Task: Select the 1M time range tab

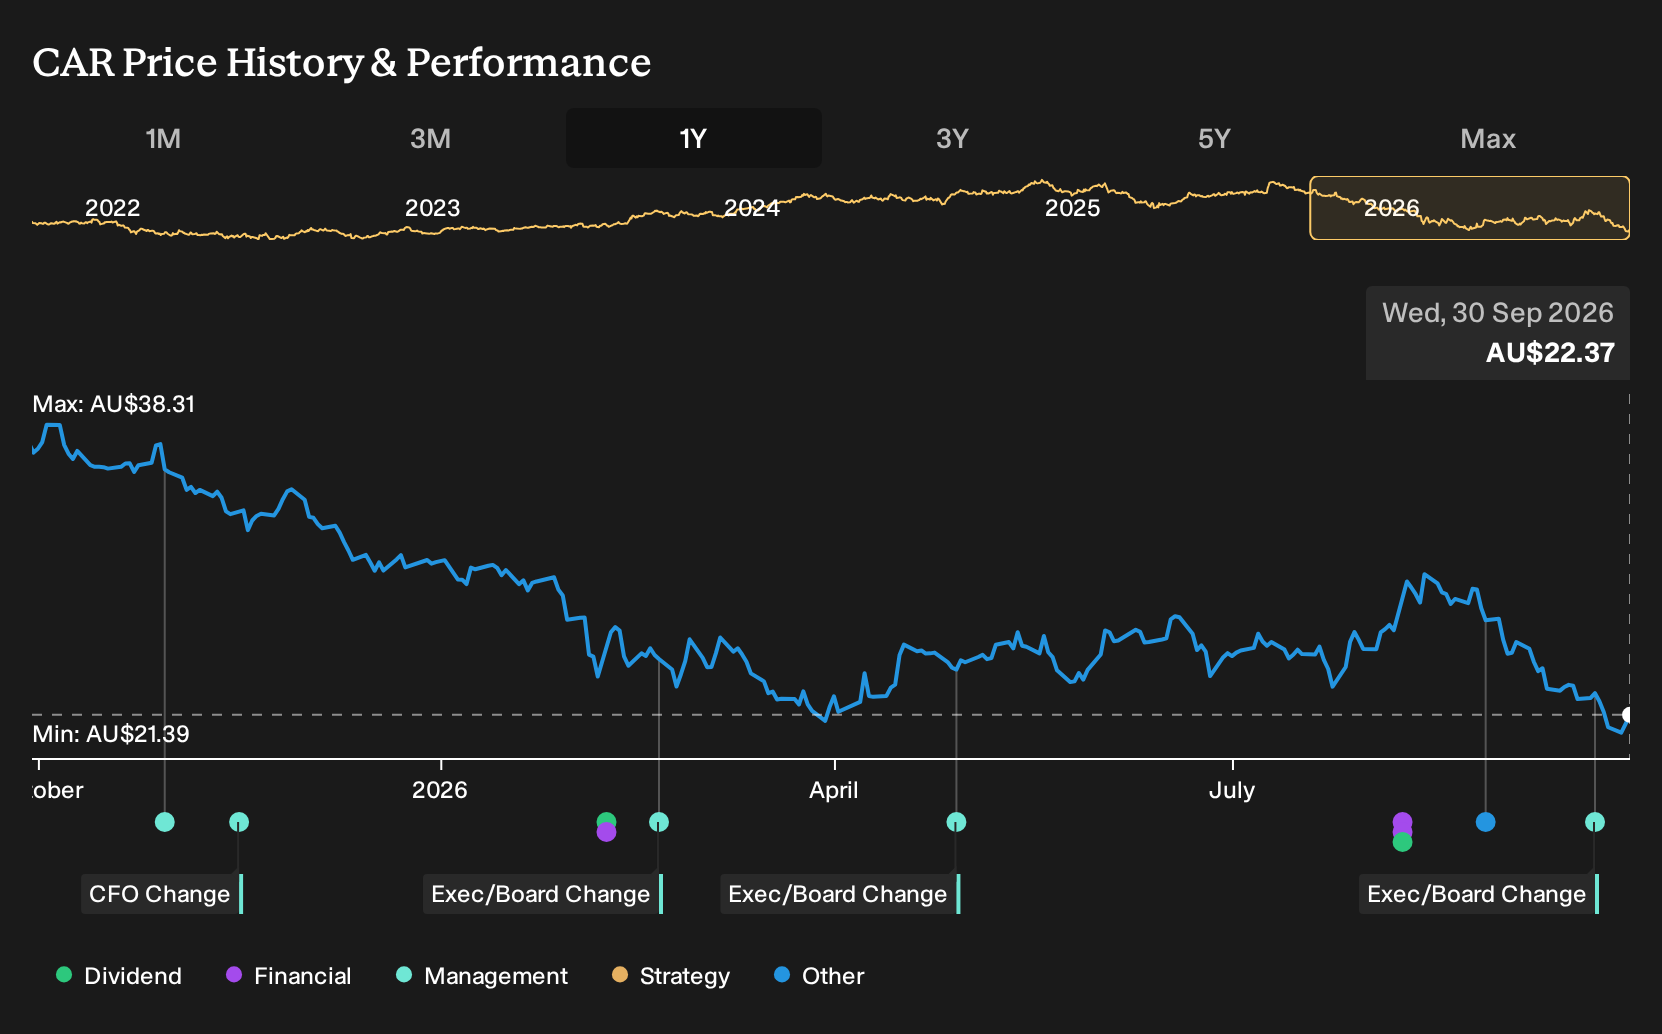Action: (163, 138)
